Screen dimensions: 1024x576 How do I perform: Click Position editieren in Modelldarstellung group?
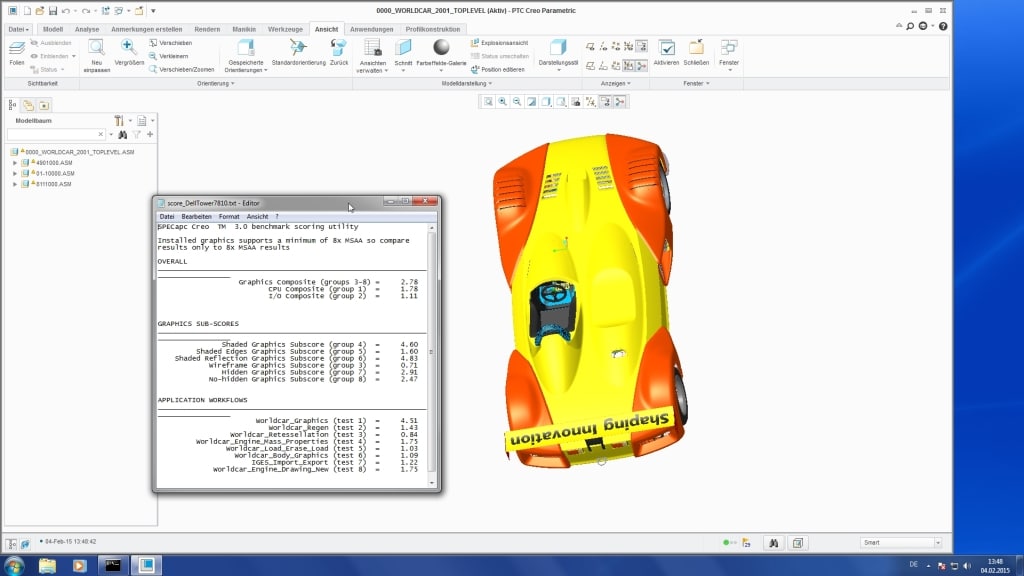coord(498,69)
